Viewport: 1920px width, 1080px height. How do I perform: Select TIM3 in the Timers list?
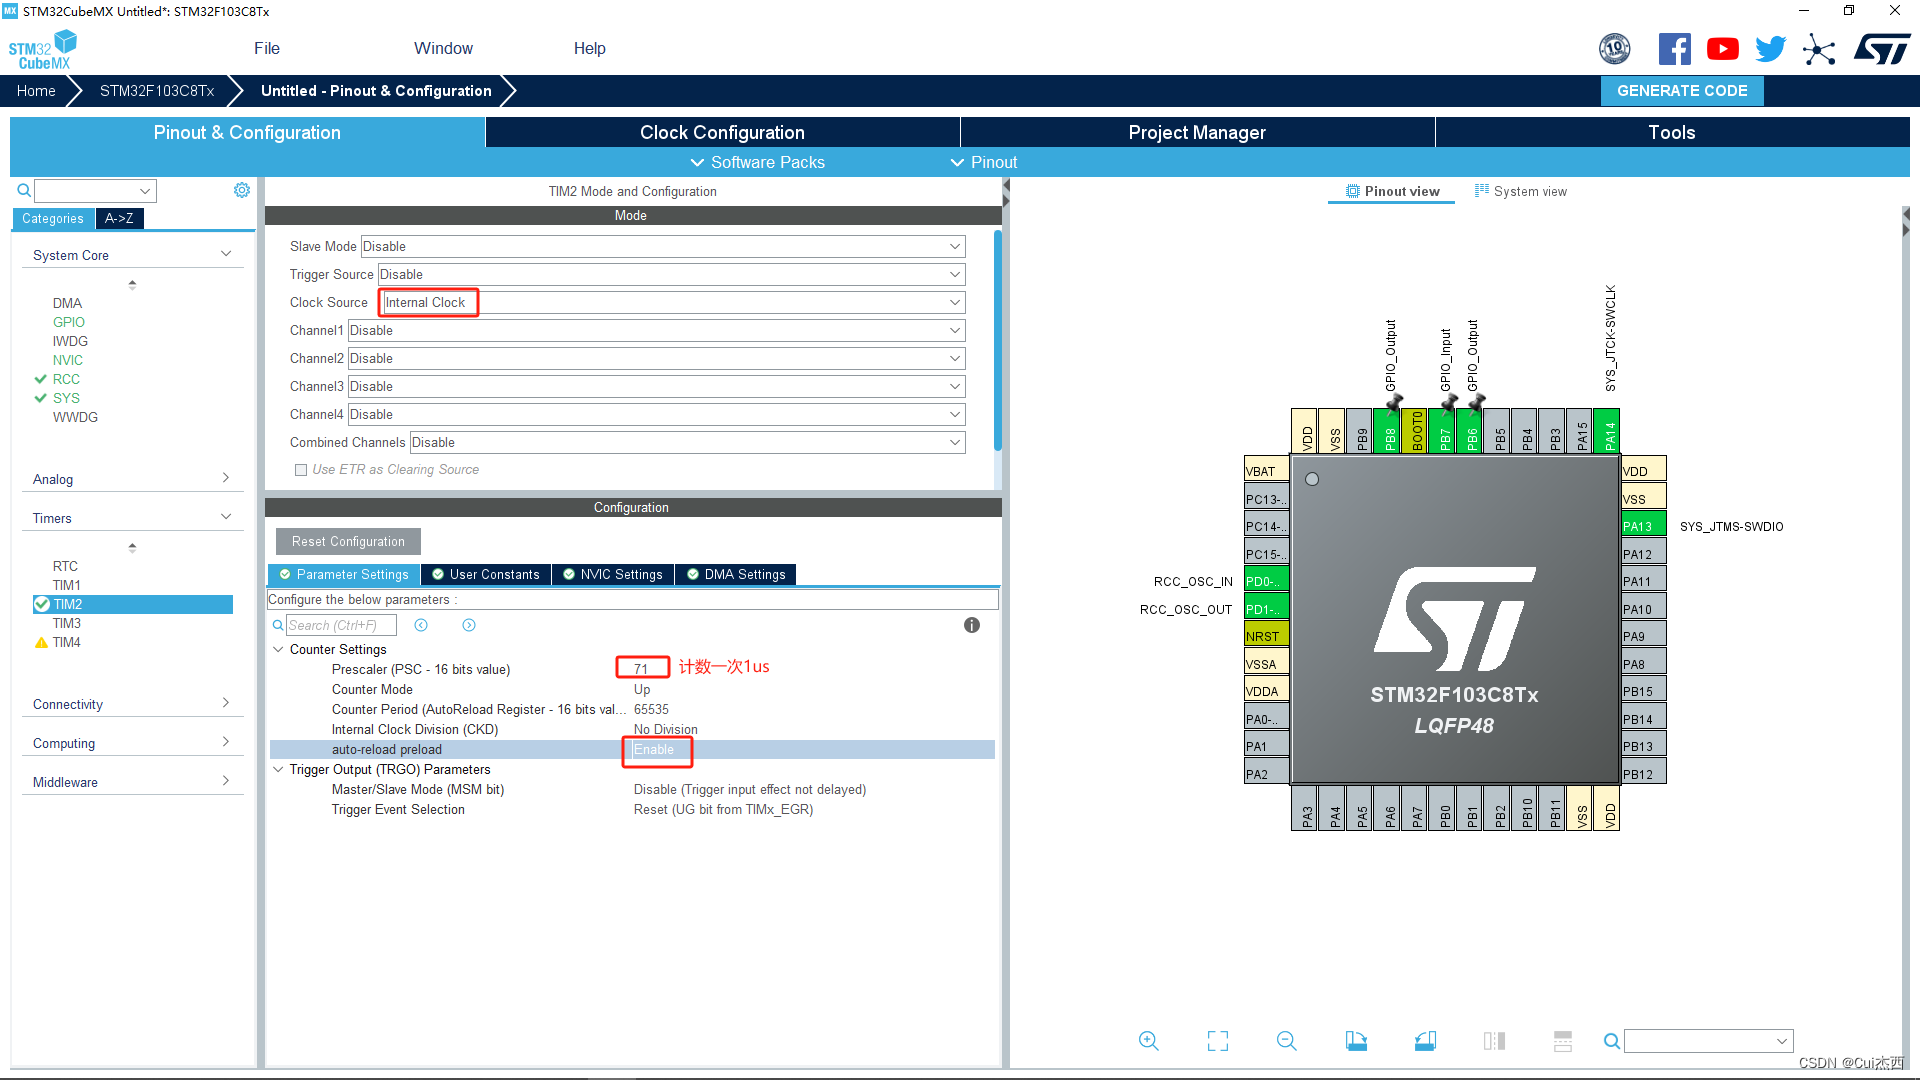pyautogui.click(x=67, y=623)
